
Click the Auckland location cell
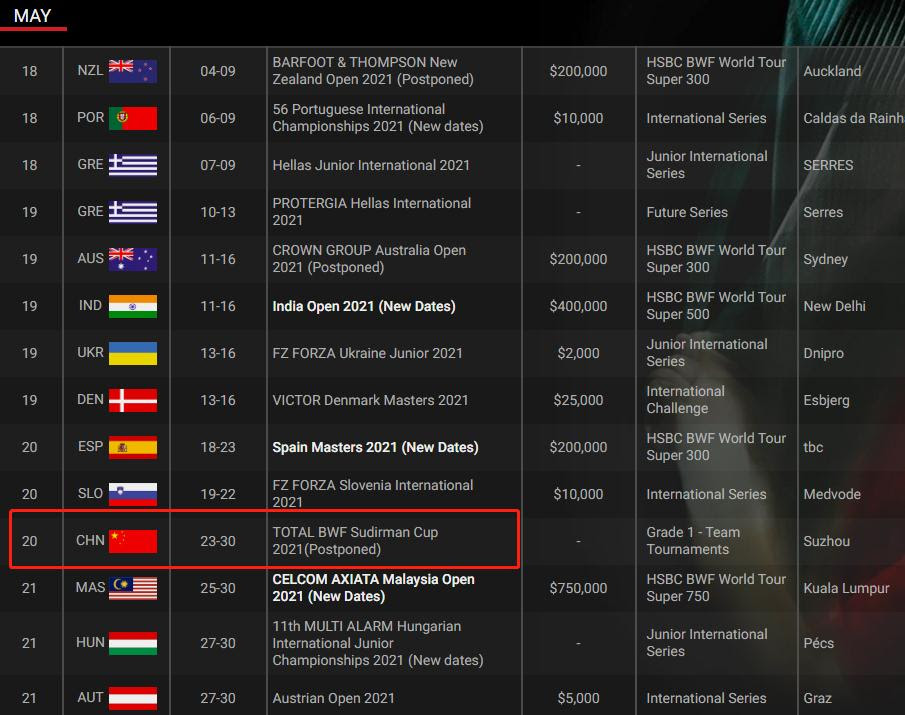tap(832, 71)
